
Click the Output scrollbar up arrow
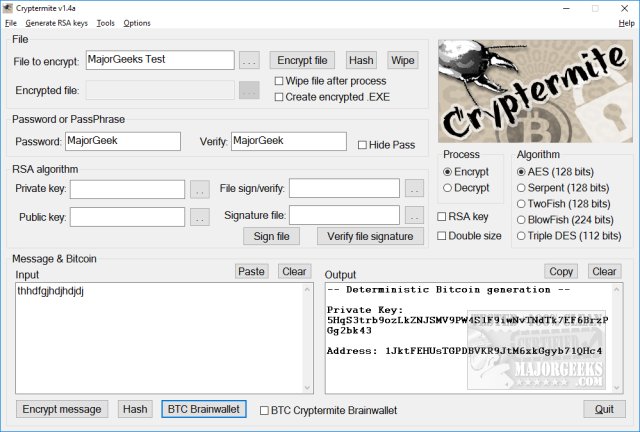617,289
